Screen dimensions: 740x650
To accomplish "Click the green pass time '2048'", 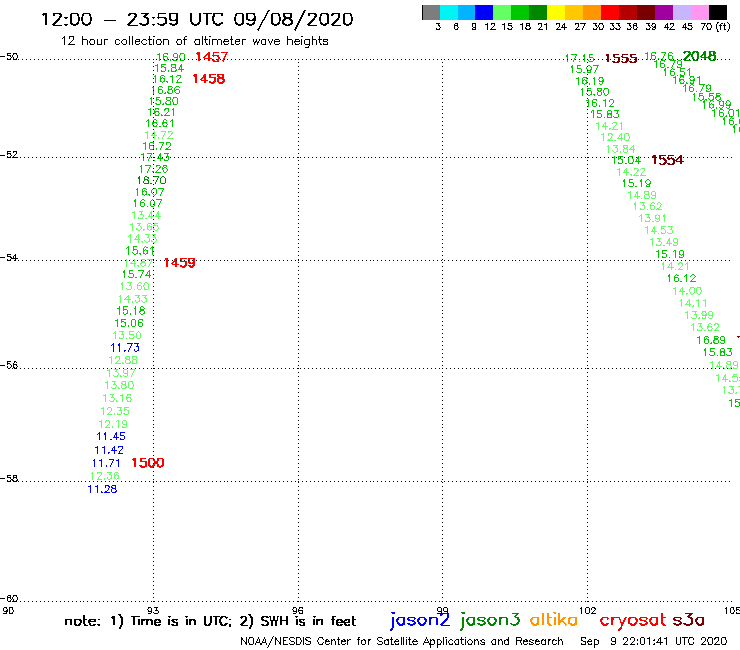I will (x=699, y=56).
